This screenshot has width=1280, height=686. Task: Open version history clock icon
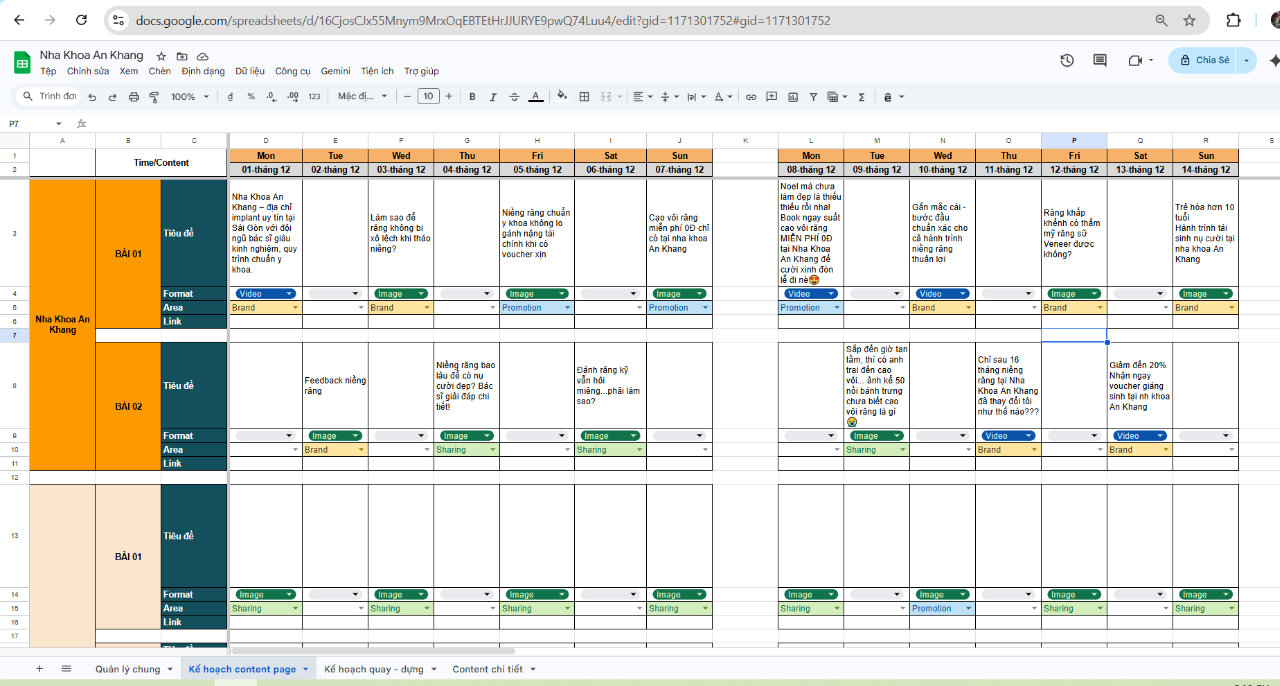(x=1067, y=60)
